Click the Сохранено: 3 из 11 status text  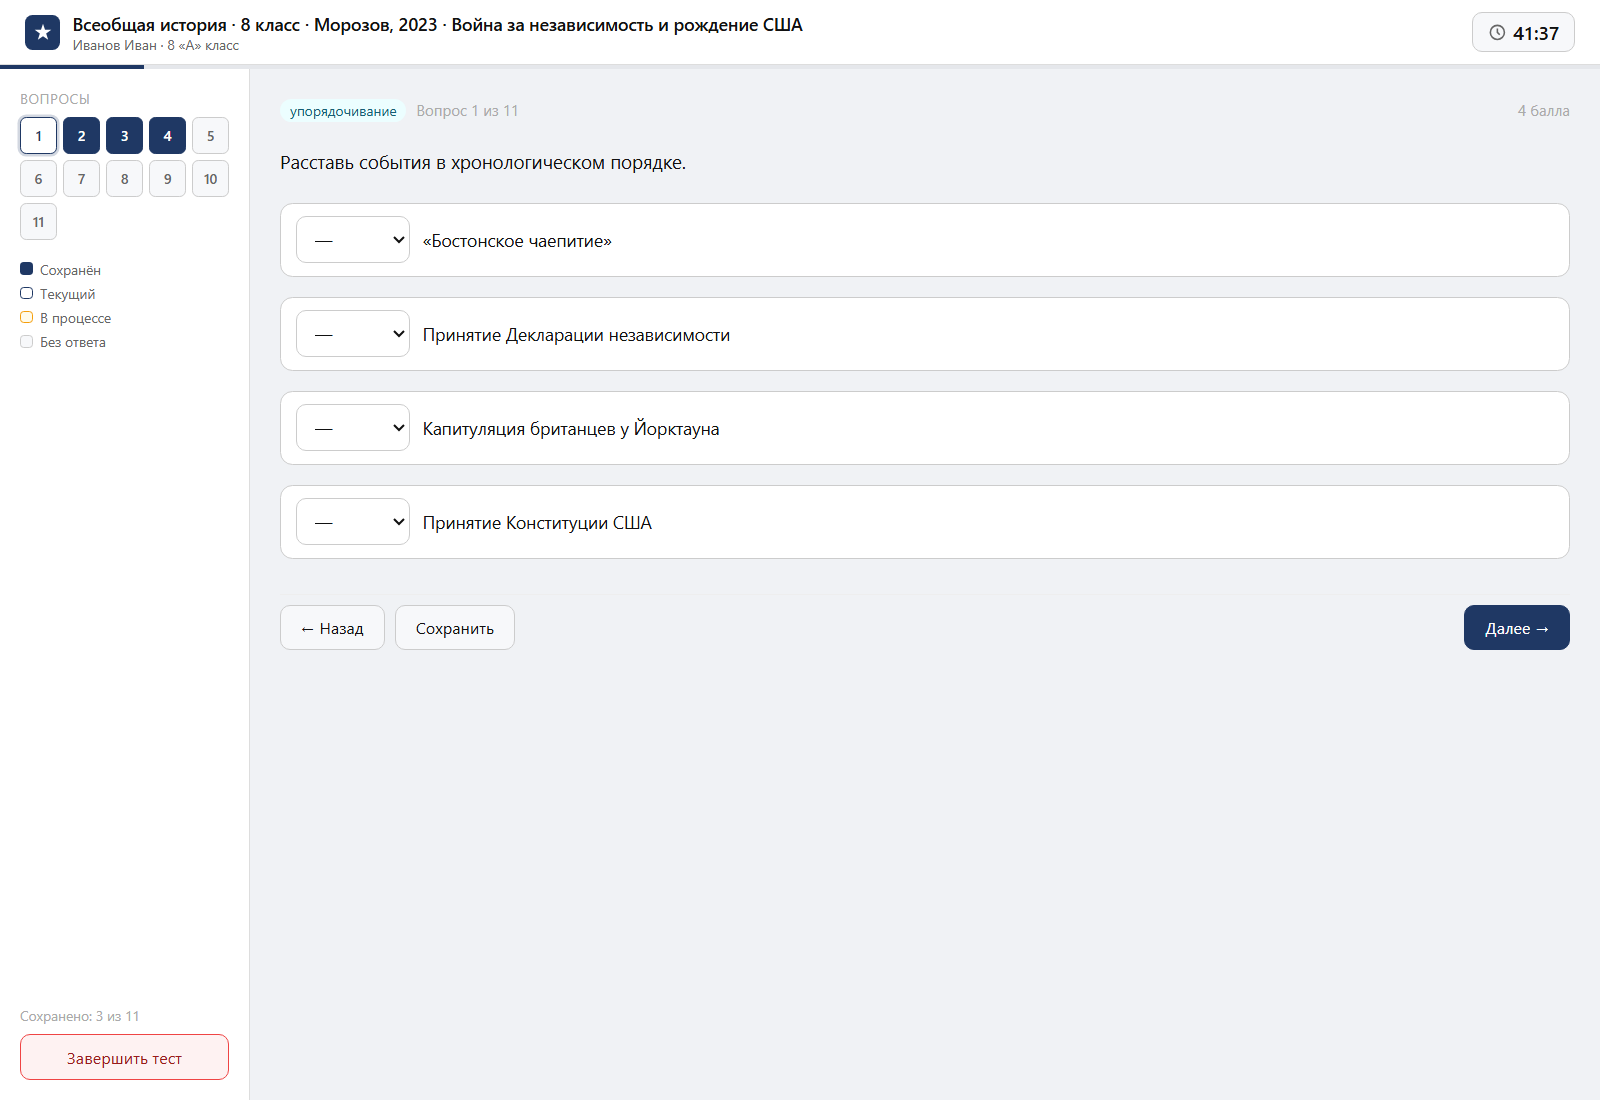coord(80,1016)
